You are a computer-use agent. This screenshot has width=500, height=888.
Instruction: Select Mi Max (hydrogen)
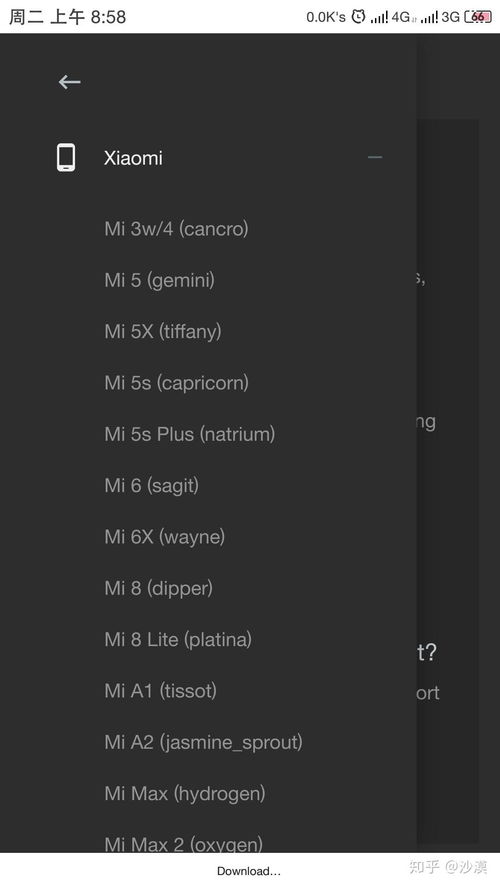click(x=185, y=795)
